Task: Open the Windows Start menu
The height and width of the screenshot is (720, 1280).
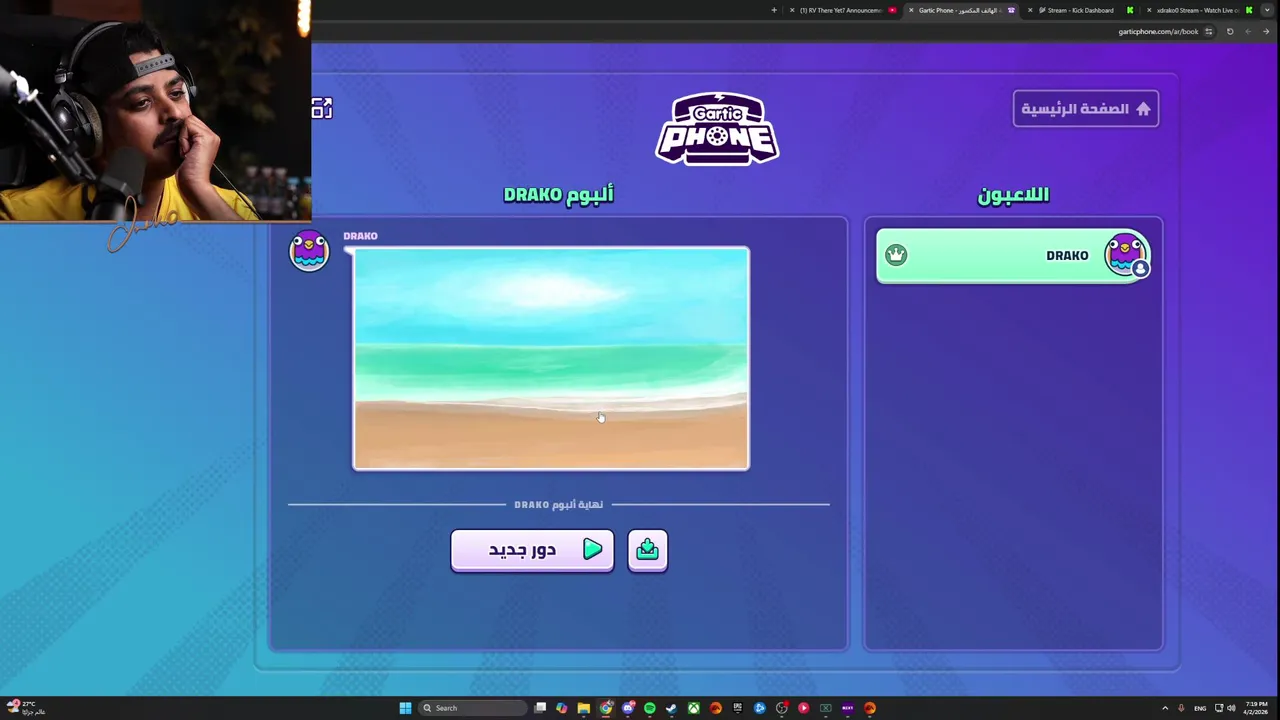Action: pyautogui.click(x=405, y=708)
